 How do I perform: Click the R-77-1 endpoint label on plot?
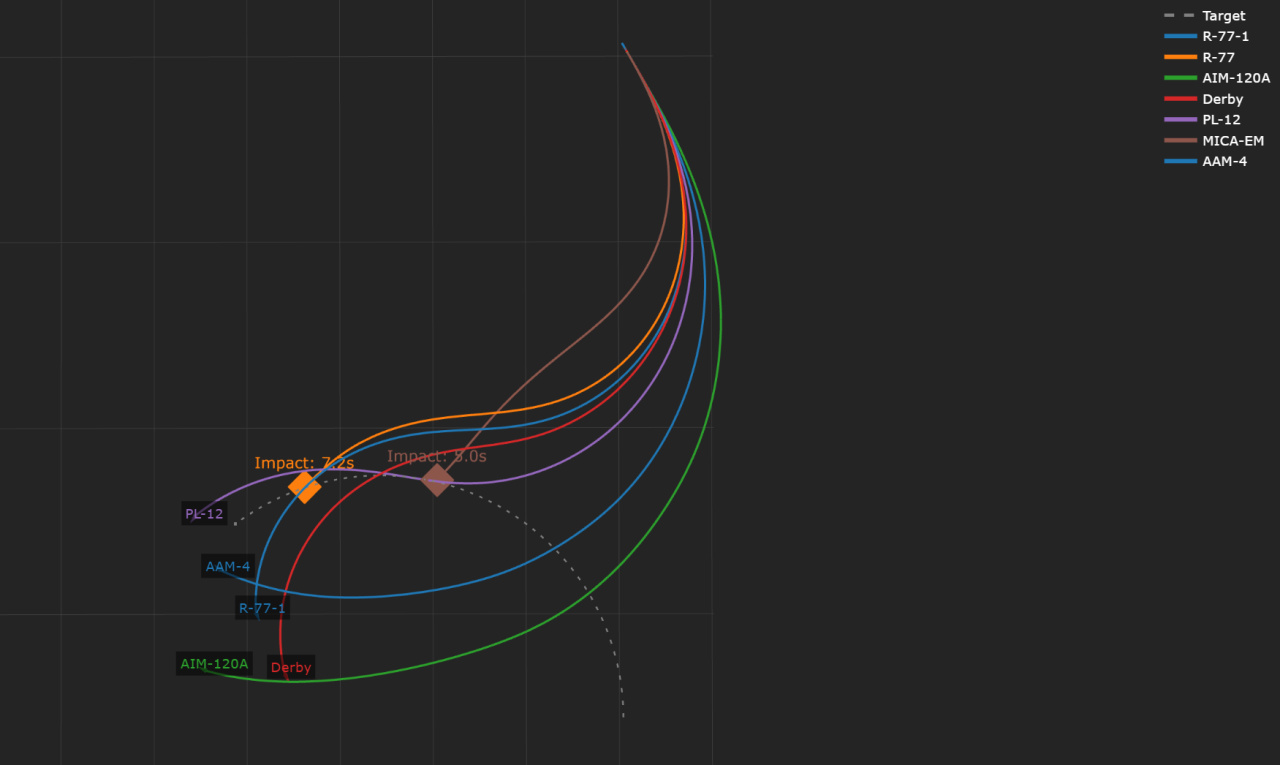(x=262, y=608)
